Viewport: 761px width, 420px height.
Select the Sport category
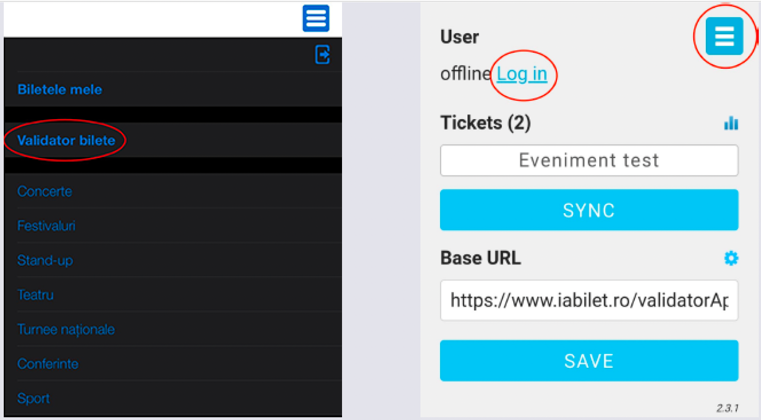click(34, 398)
